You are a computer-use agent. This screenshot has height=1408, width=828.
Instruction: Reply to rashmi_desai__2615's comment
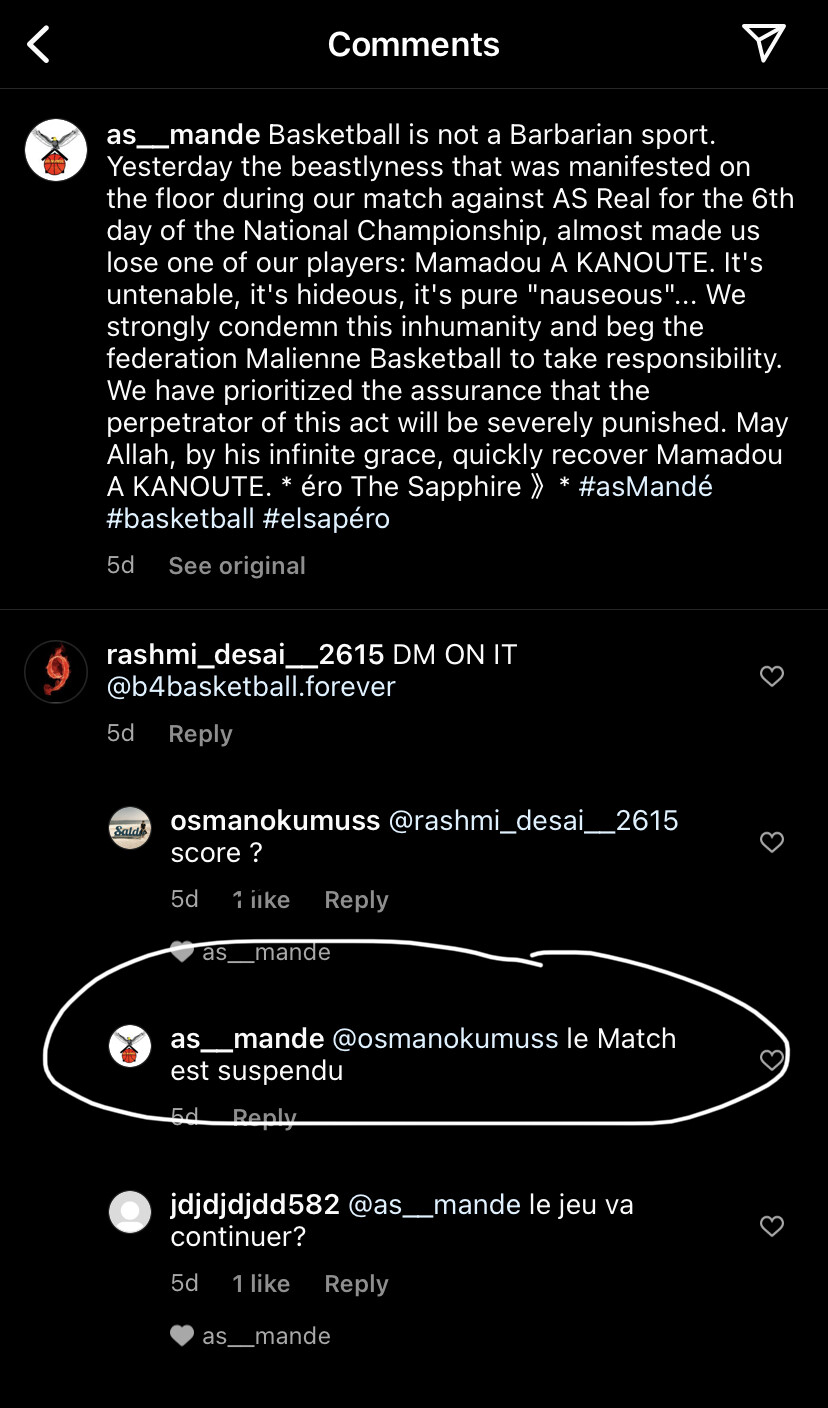(200, 734)
